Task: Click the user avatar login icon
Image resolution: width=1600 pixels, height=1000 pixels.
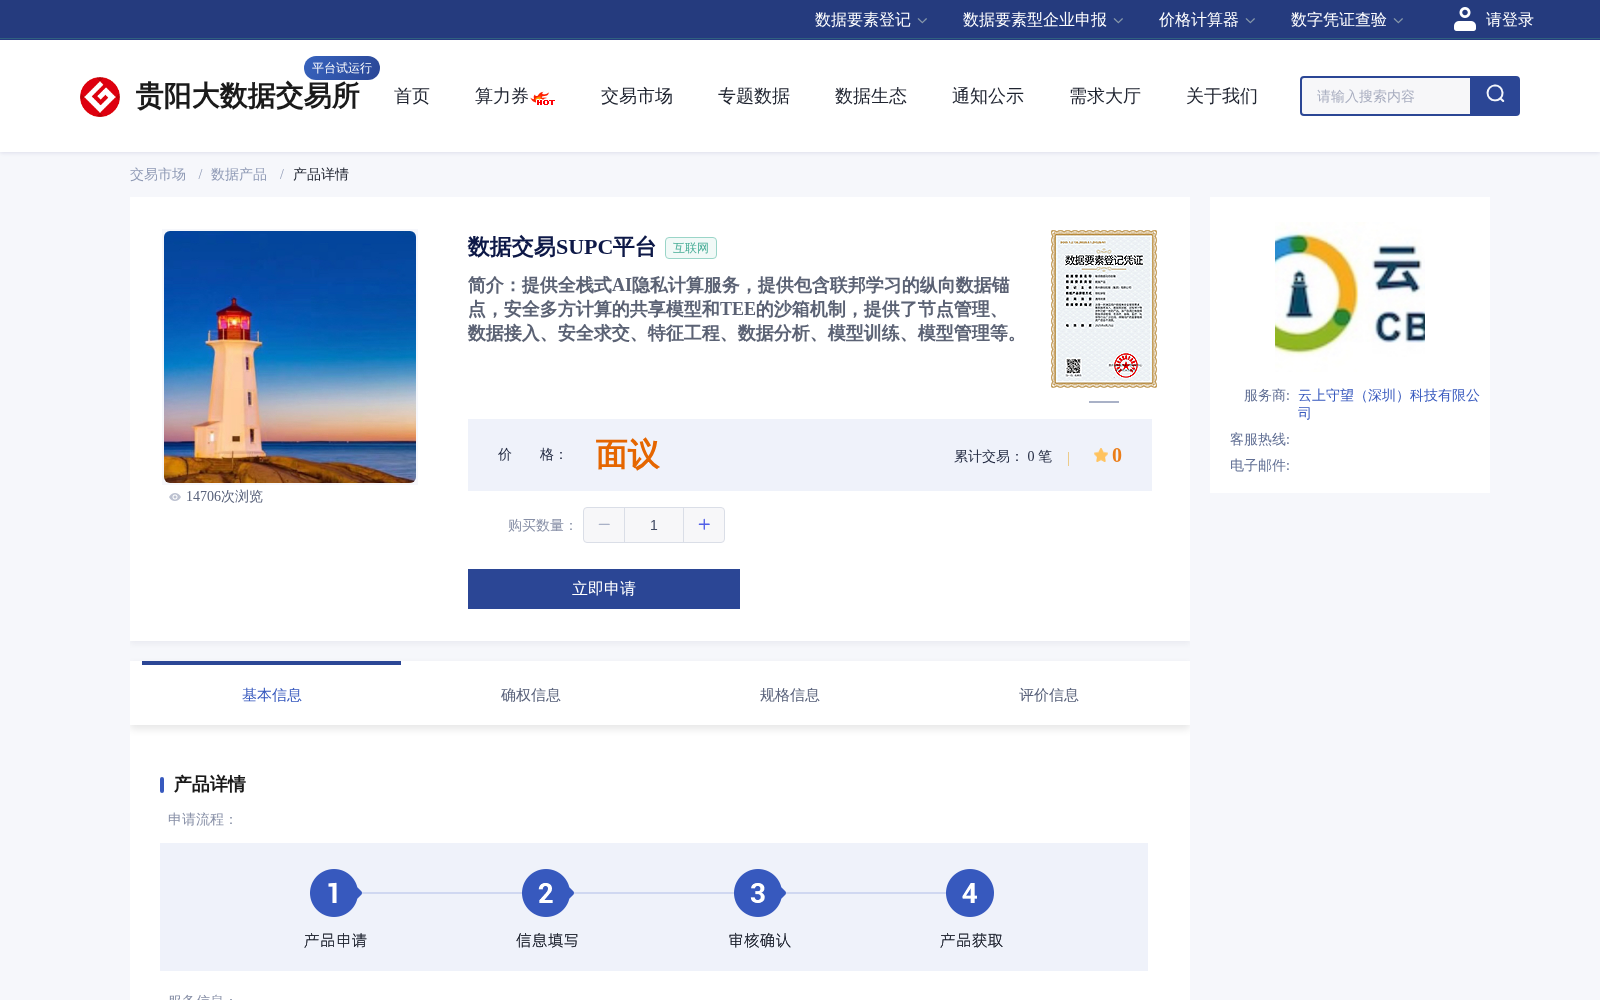Action: tap(1464, 19)
